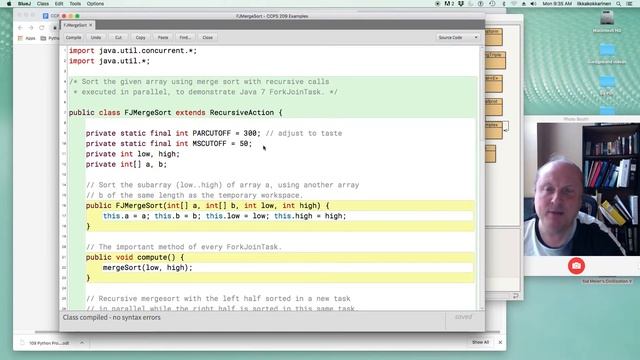Viewport: 640px width, 360px height.
Task: Click the volume icon in the menu bar
Action: 533,4
